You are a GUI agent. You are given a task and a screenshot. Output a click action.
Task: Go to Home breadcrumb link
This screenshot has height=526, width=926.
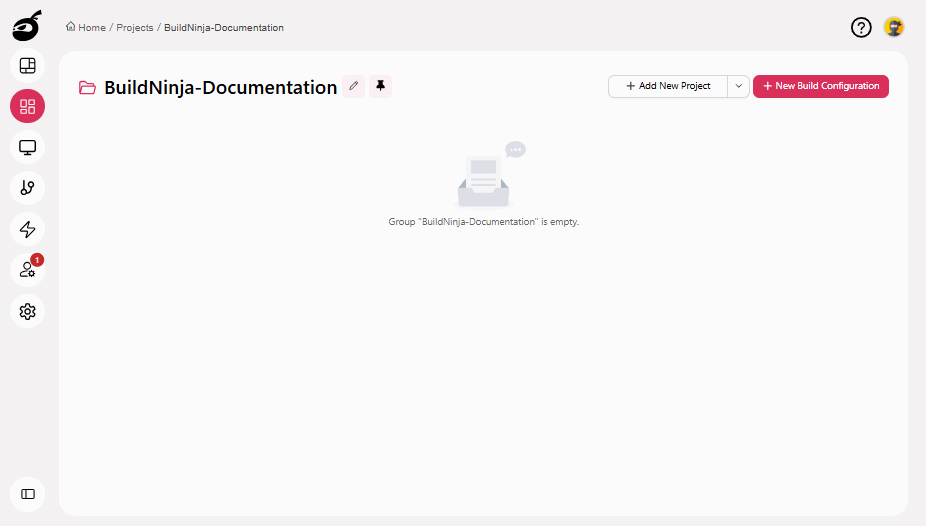(x=86, y=27)
